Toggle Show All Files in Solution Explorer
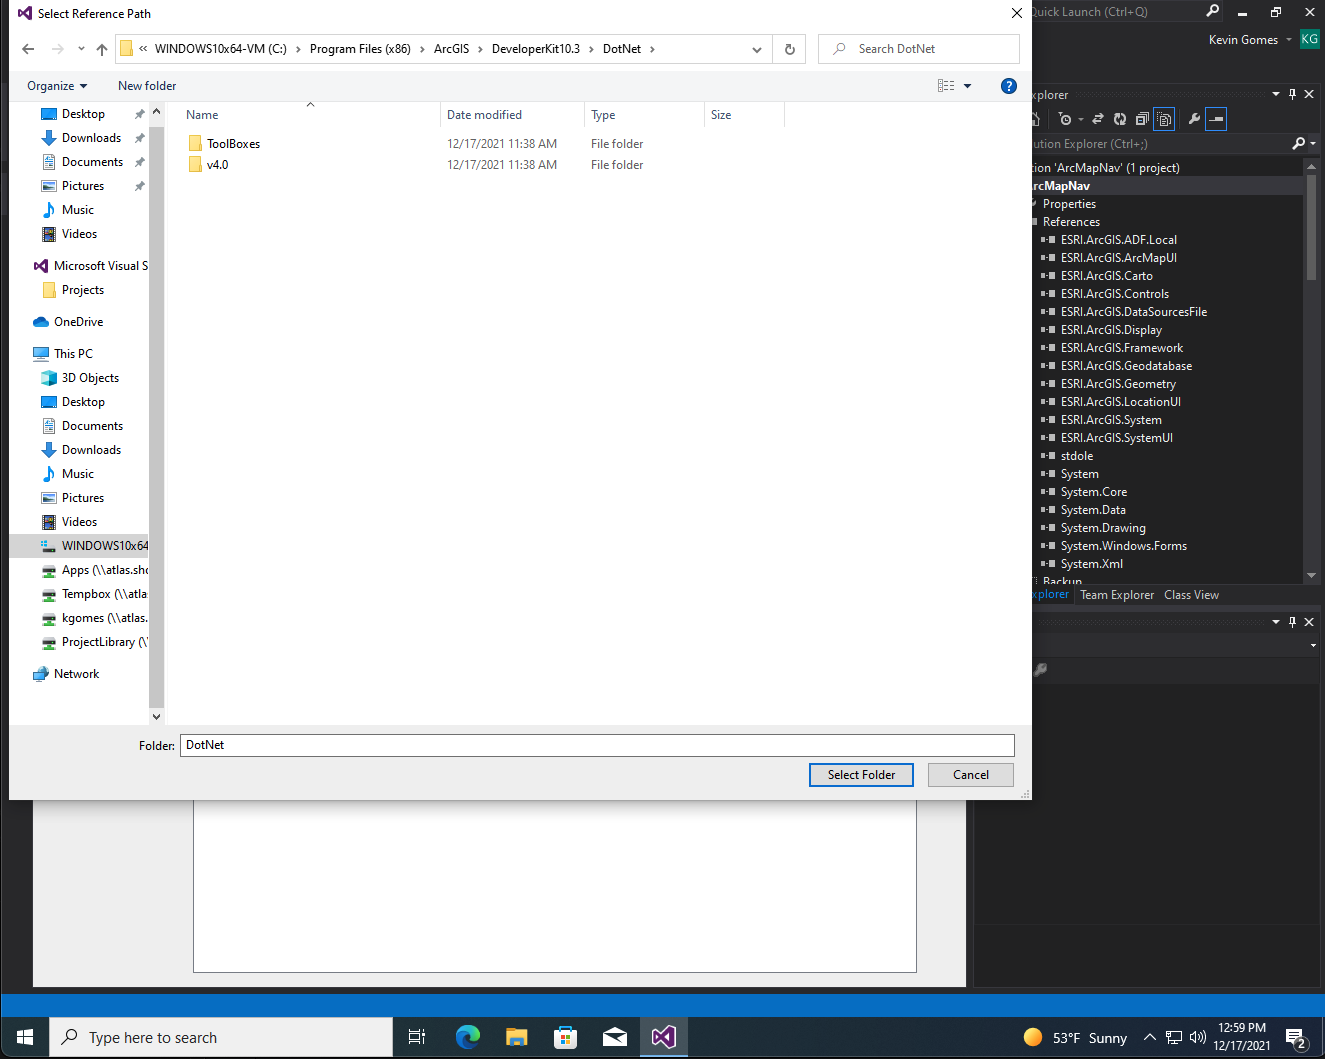The image size is (1325, 1059). tap(1164, 119)
